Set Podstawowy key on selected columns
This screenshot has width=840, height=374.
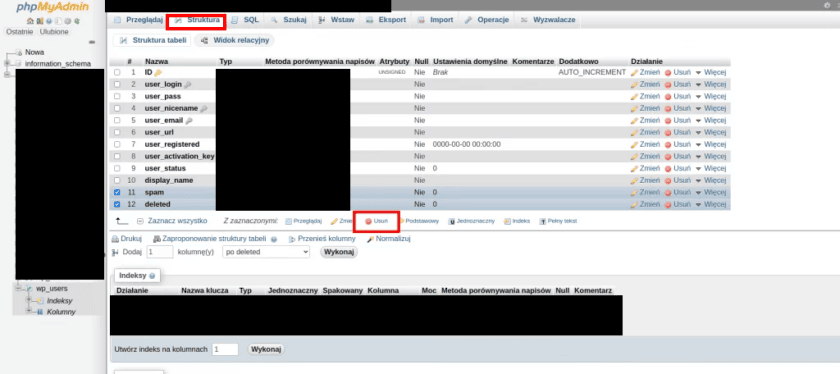[419, 221]
